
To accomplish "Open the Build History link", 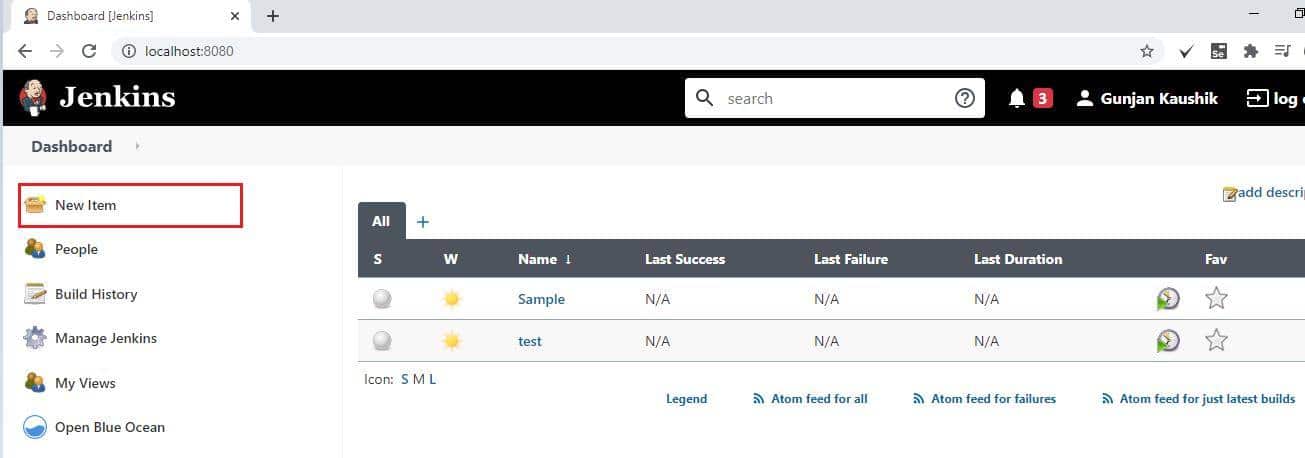I will 96,294.
